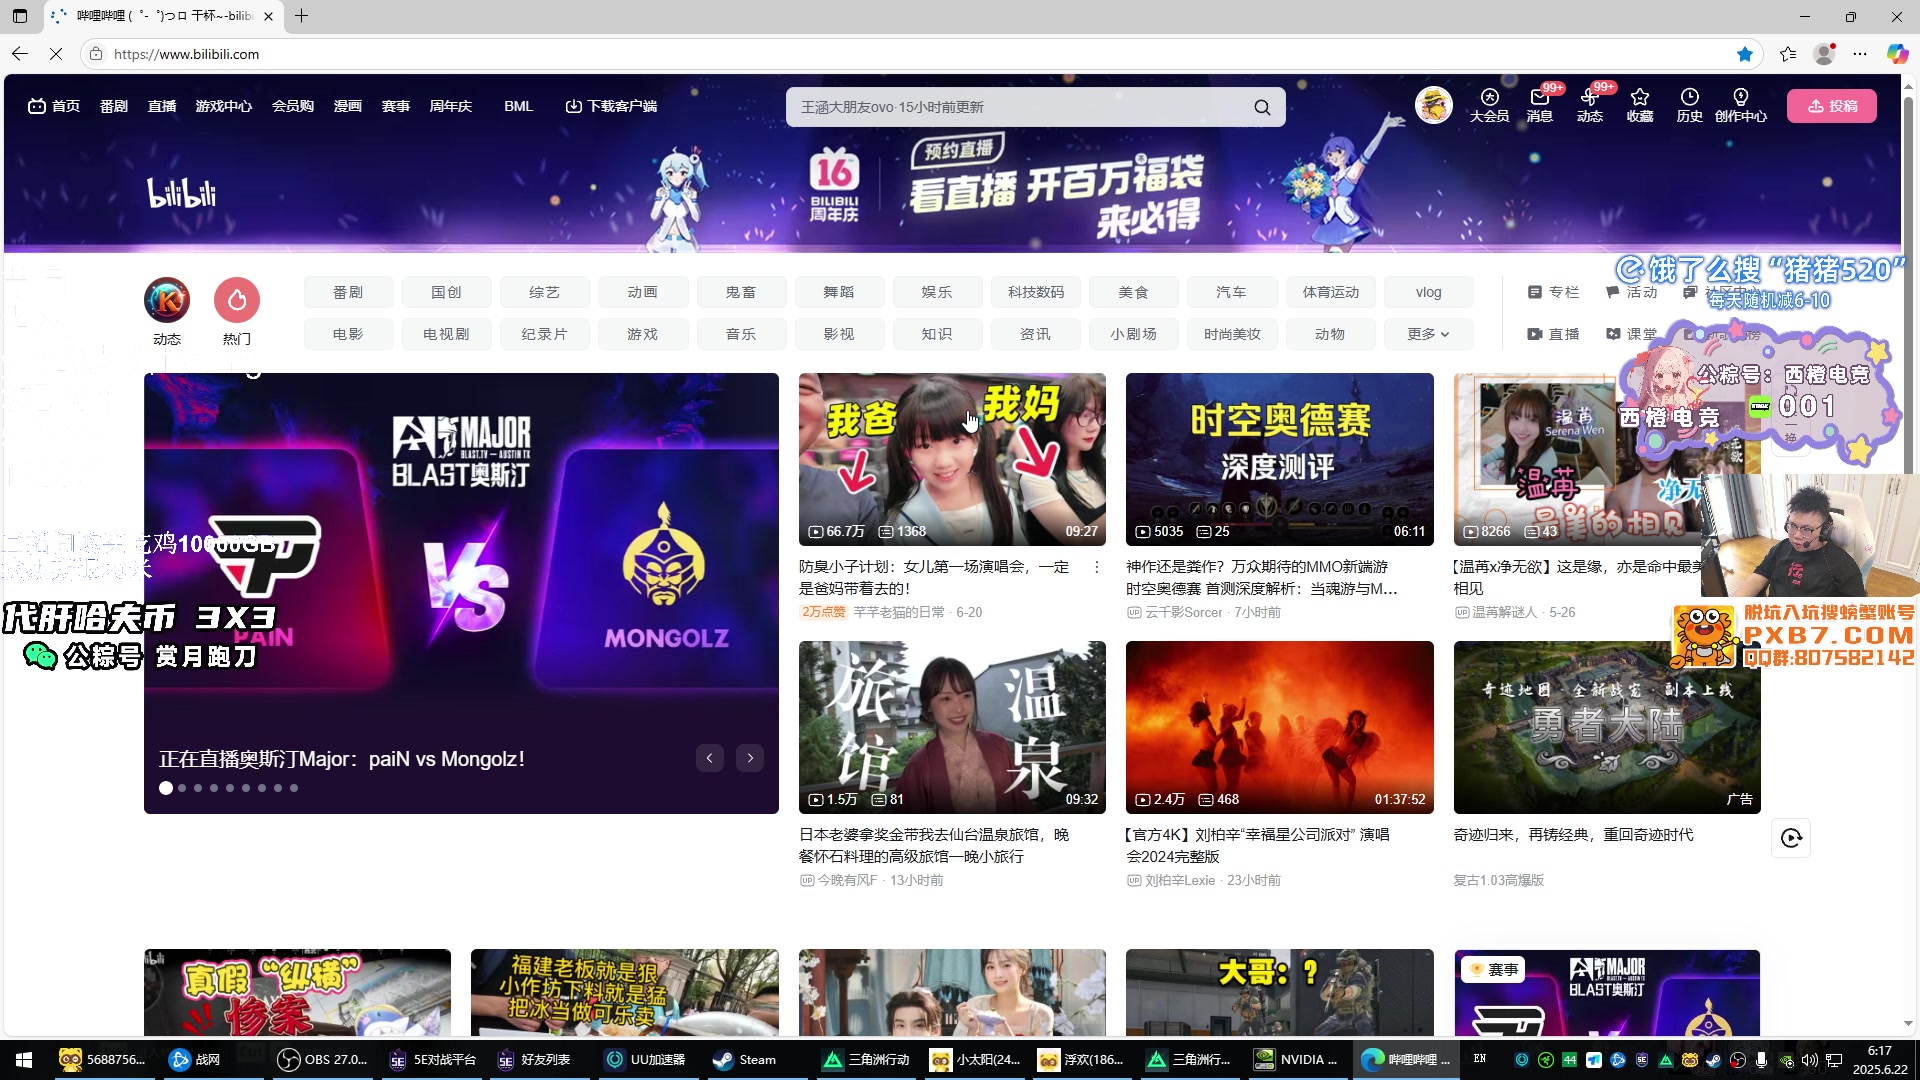This screenshot has height=1080, width=1920.
Task: Select the 国创 category button
Action: (447, 292)
